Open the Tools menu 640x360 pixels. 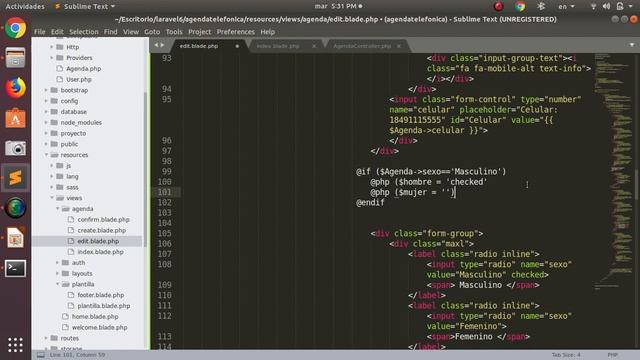[174, 32]
